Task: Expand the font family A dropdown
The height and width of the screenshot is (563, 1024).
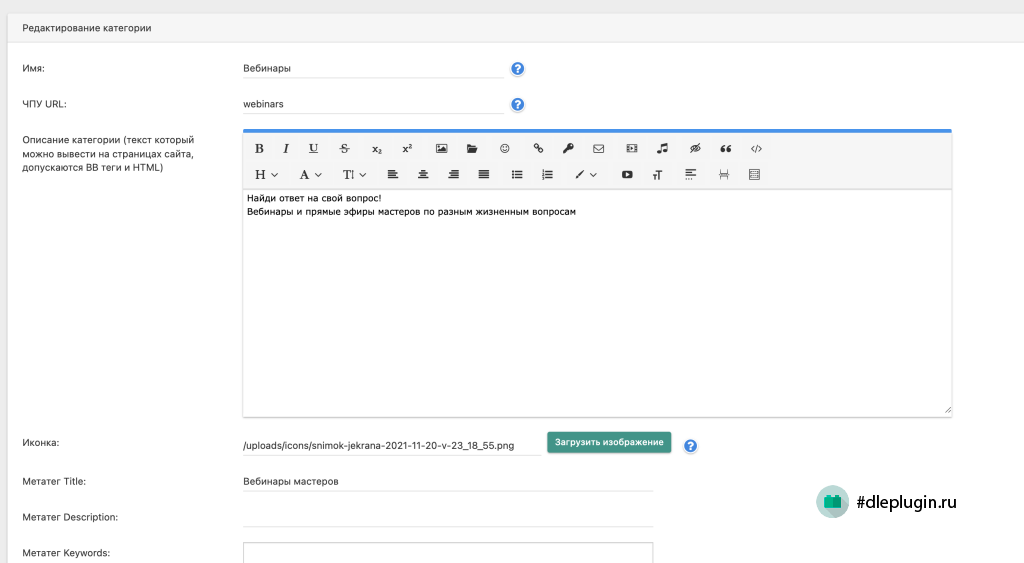Action: point(310,175)
